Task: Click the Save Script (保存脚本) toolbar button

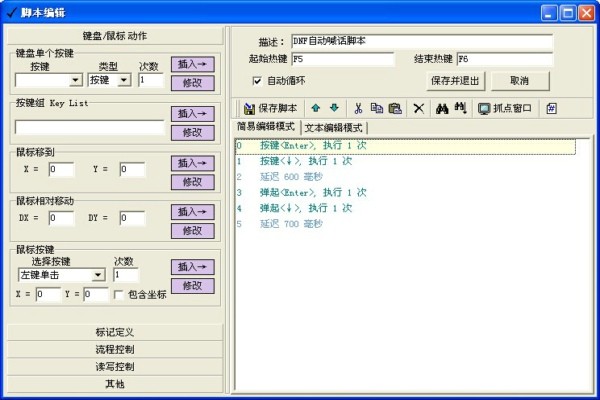Action: (271, 109)
